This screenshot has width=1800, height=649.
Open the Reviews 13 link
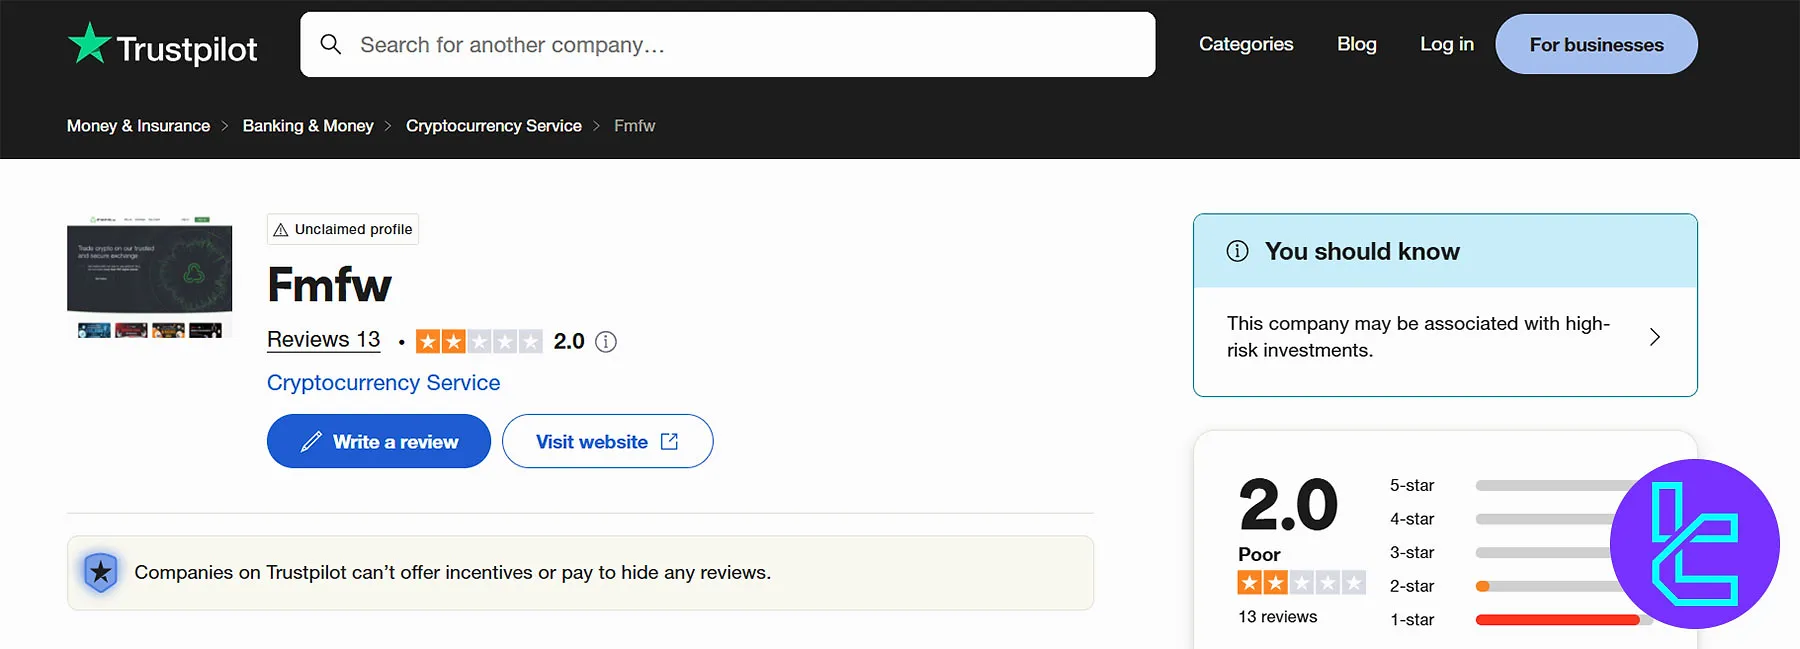[324, 340]
